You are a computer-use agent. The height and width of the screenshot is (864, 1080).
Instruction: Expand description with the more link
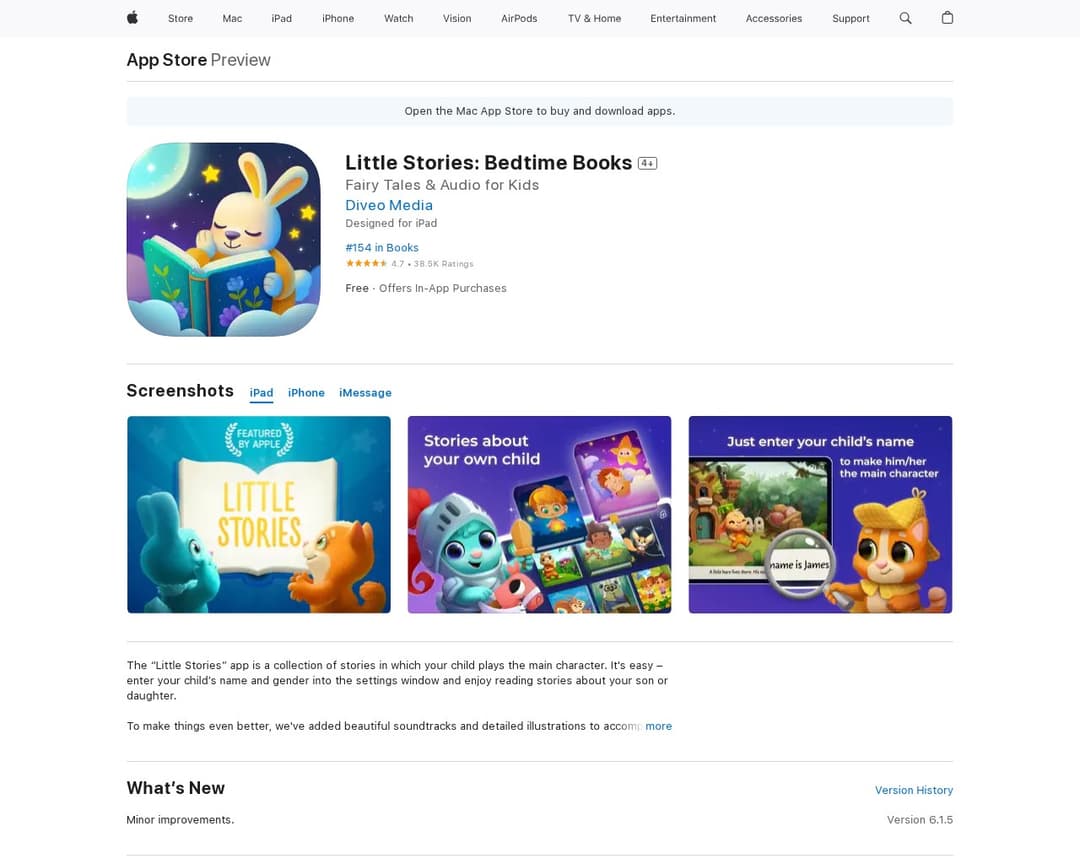(658, 726)
